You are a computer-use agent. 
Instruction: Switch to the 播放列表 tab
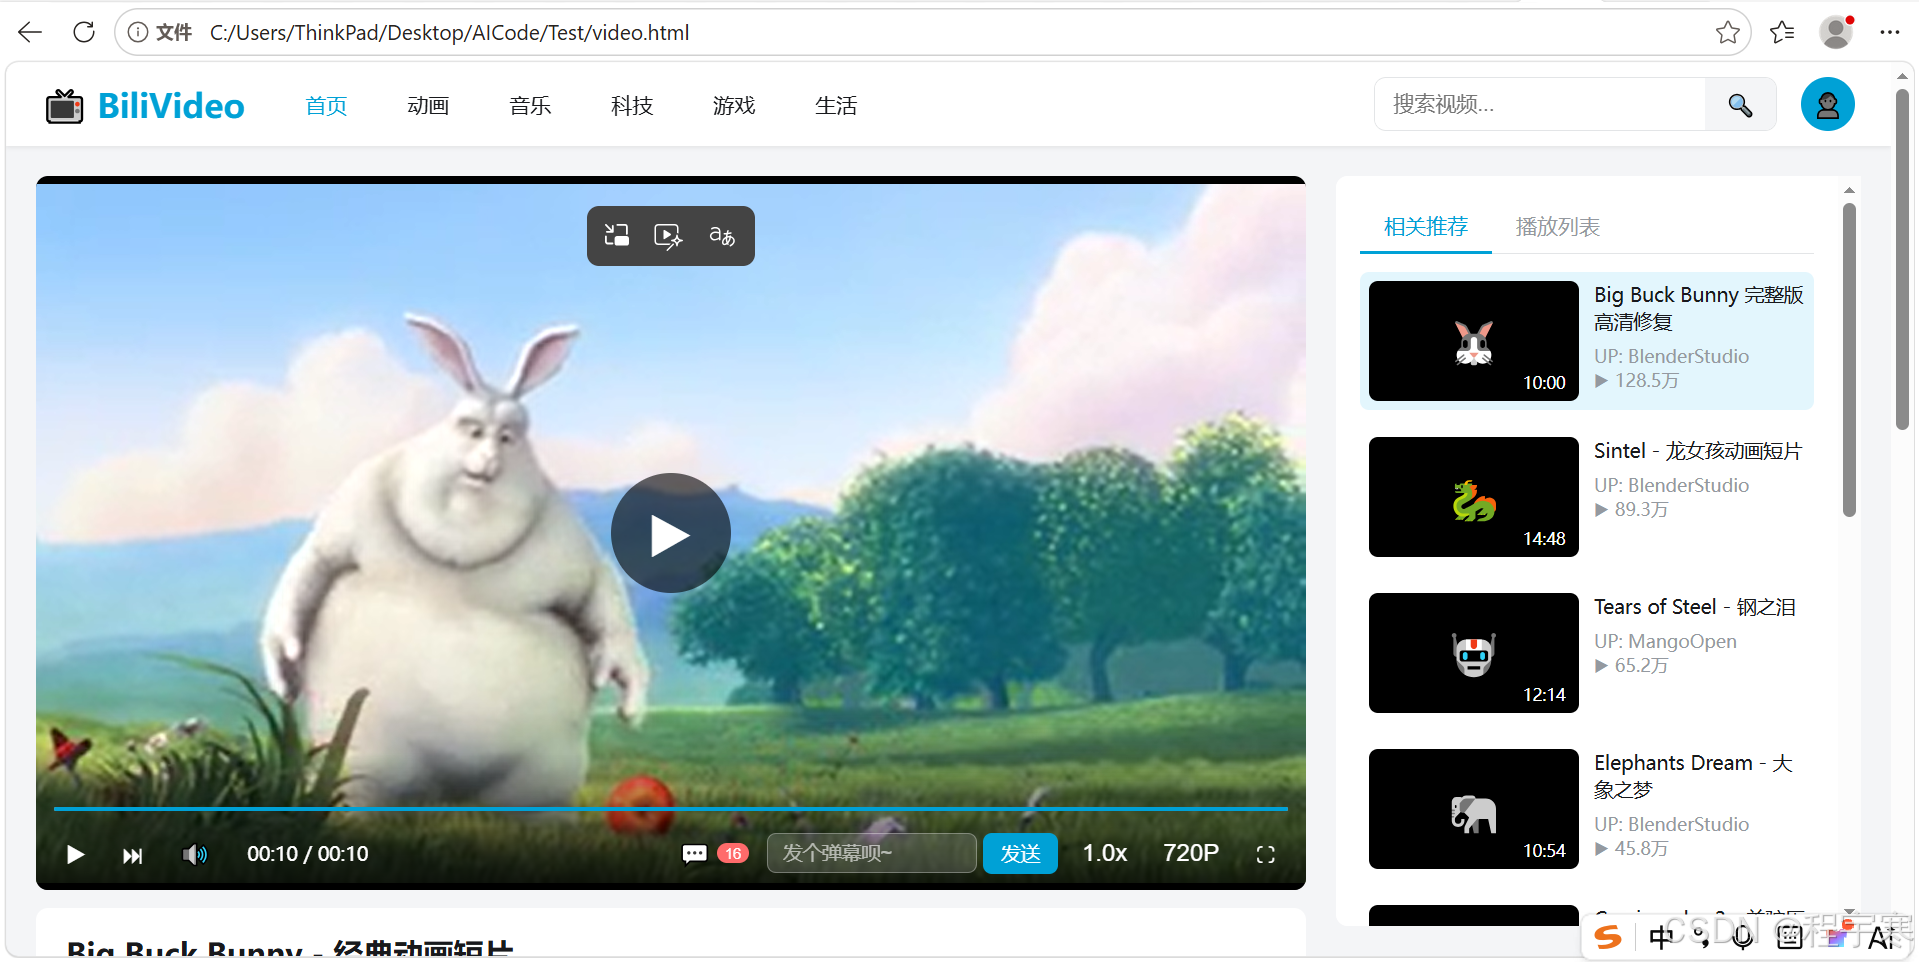point(1558,227)
